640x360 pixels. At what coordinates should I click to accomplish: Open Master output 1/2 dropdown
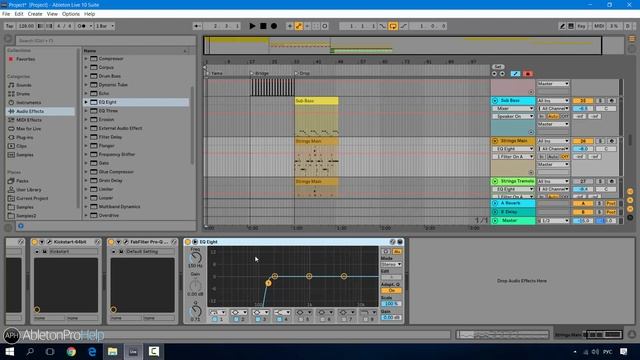(x=553, y=220)
